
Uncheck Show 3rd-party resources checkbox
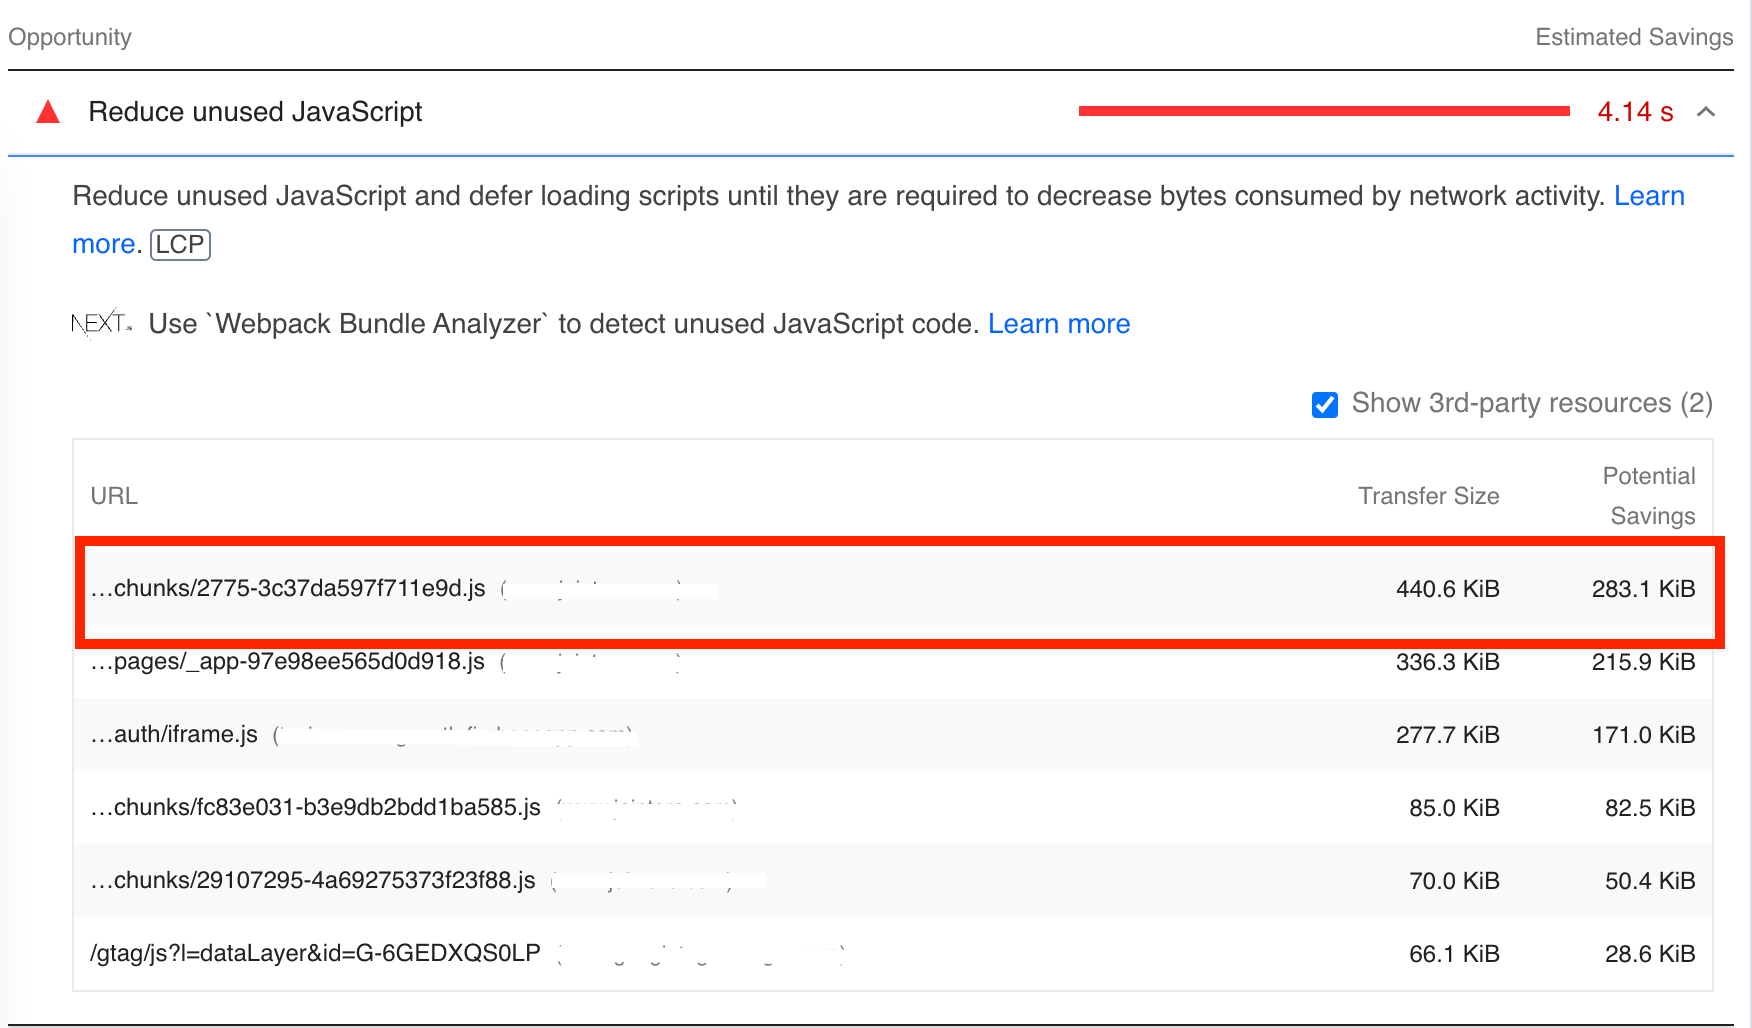click(1325, 404)
